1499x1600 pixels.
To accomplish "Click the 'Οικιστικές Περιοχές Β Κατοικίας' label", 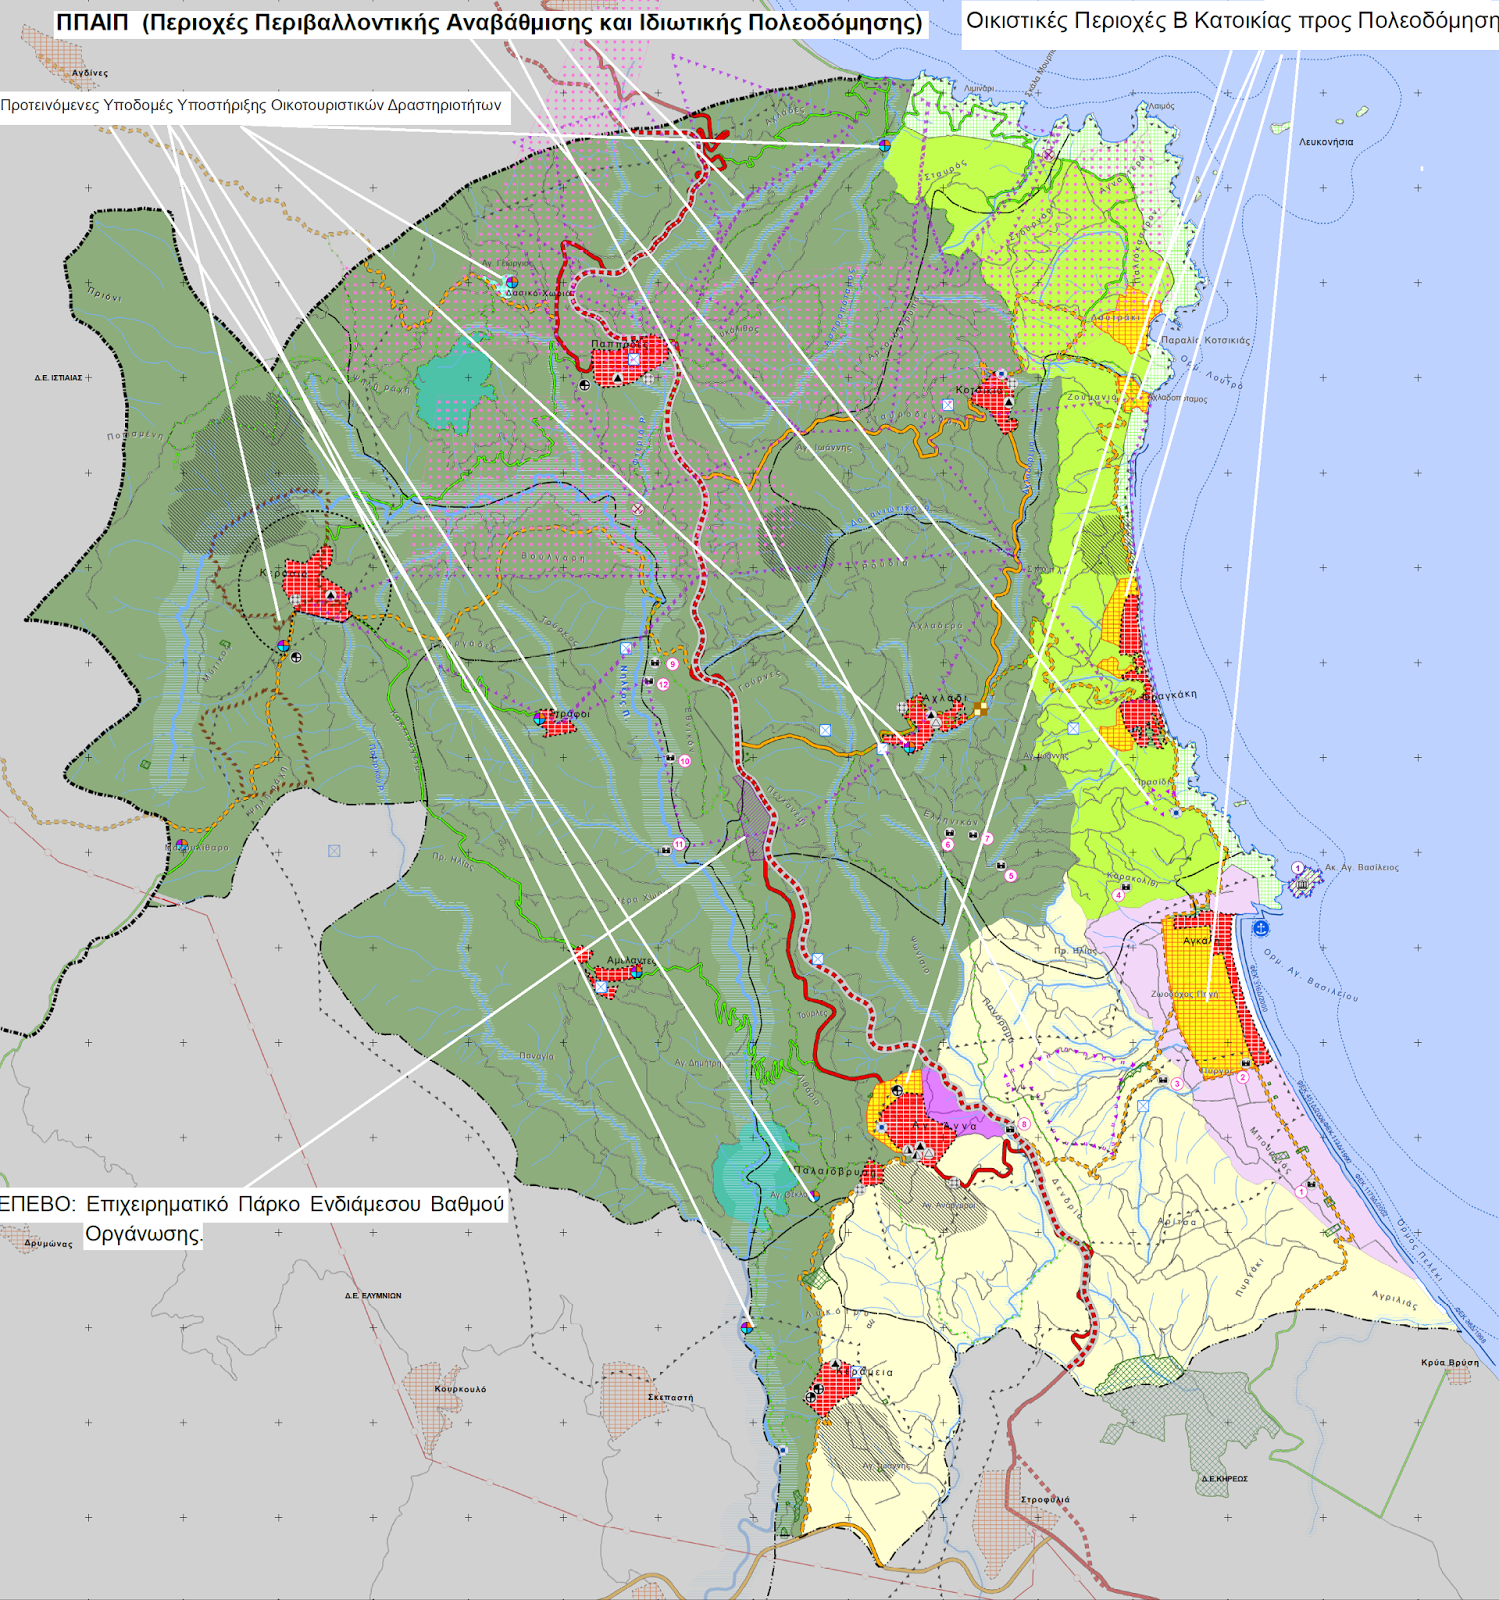I will click(1231, 22).
